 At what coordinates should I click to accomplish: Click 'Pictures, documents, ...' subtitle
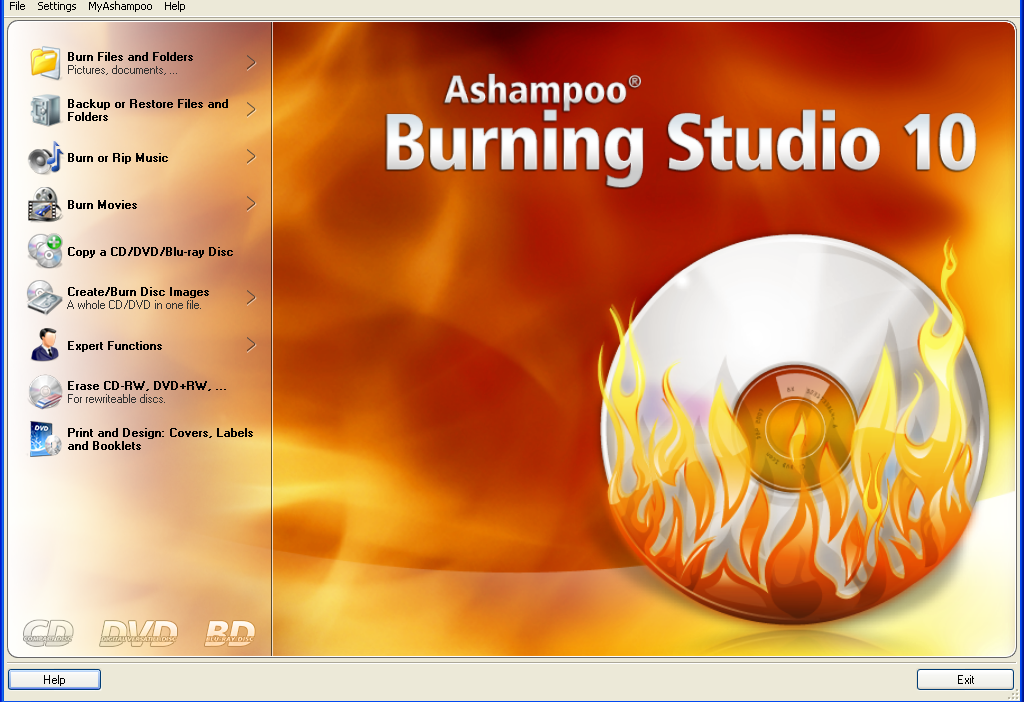[x=122, y=71]
